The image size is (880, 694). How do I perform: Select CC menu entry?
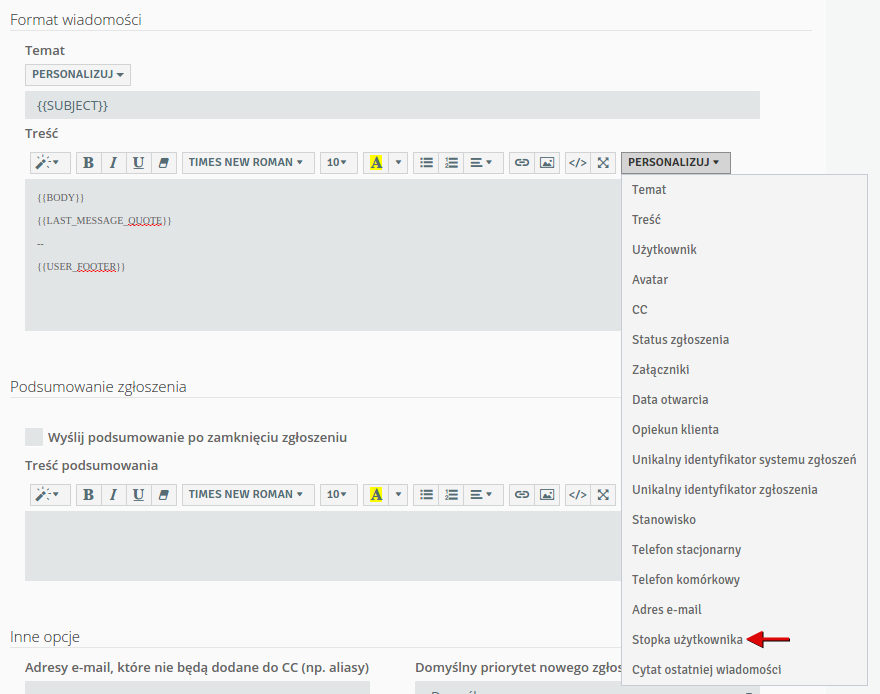744,310
